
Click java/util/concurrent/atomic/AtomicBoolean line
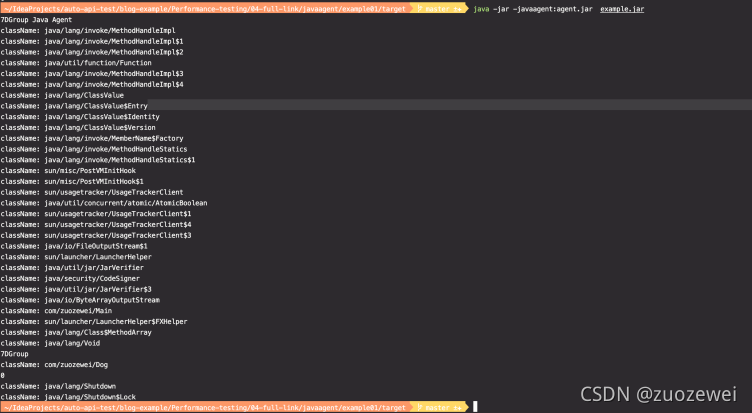(104, 203)
